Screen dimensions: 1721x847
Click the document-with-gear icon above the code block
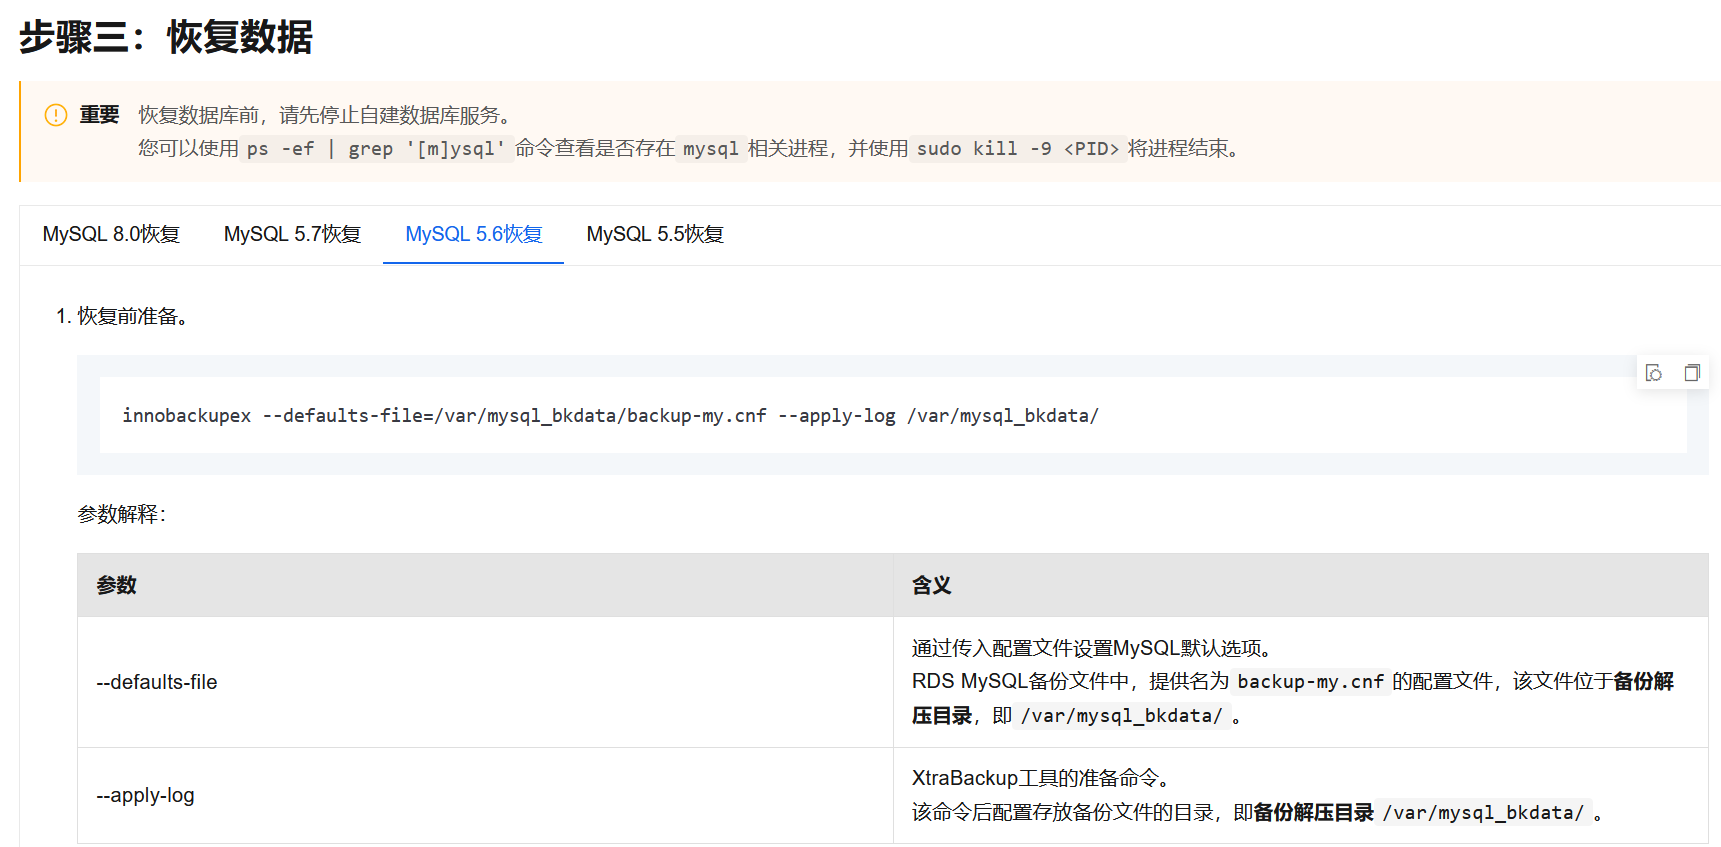[x=1654, y=373]
